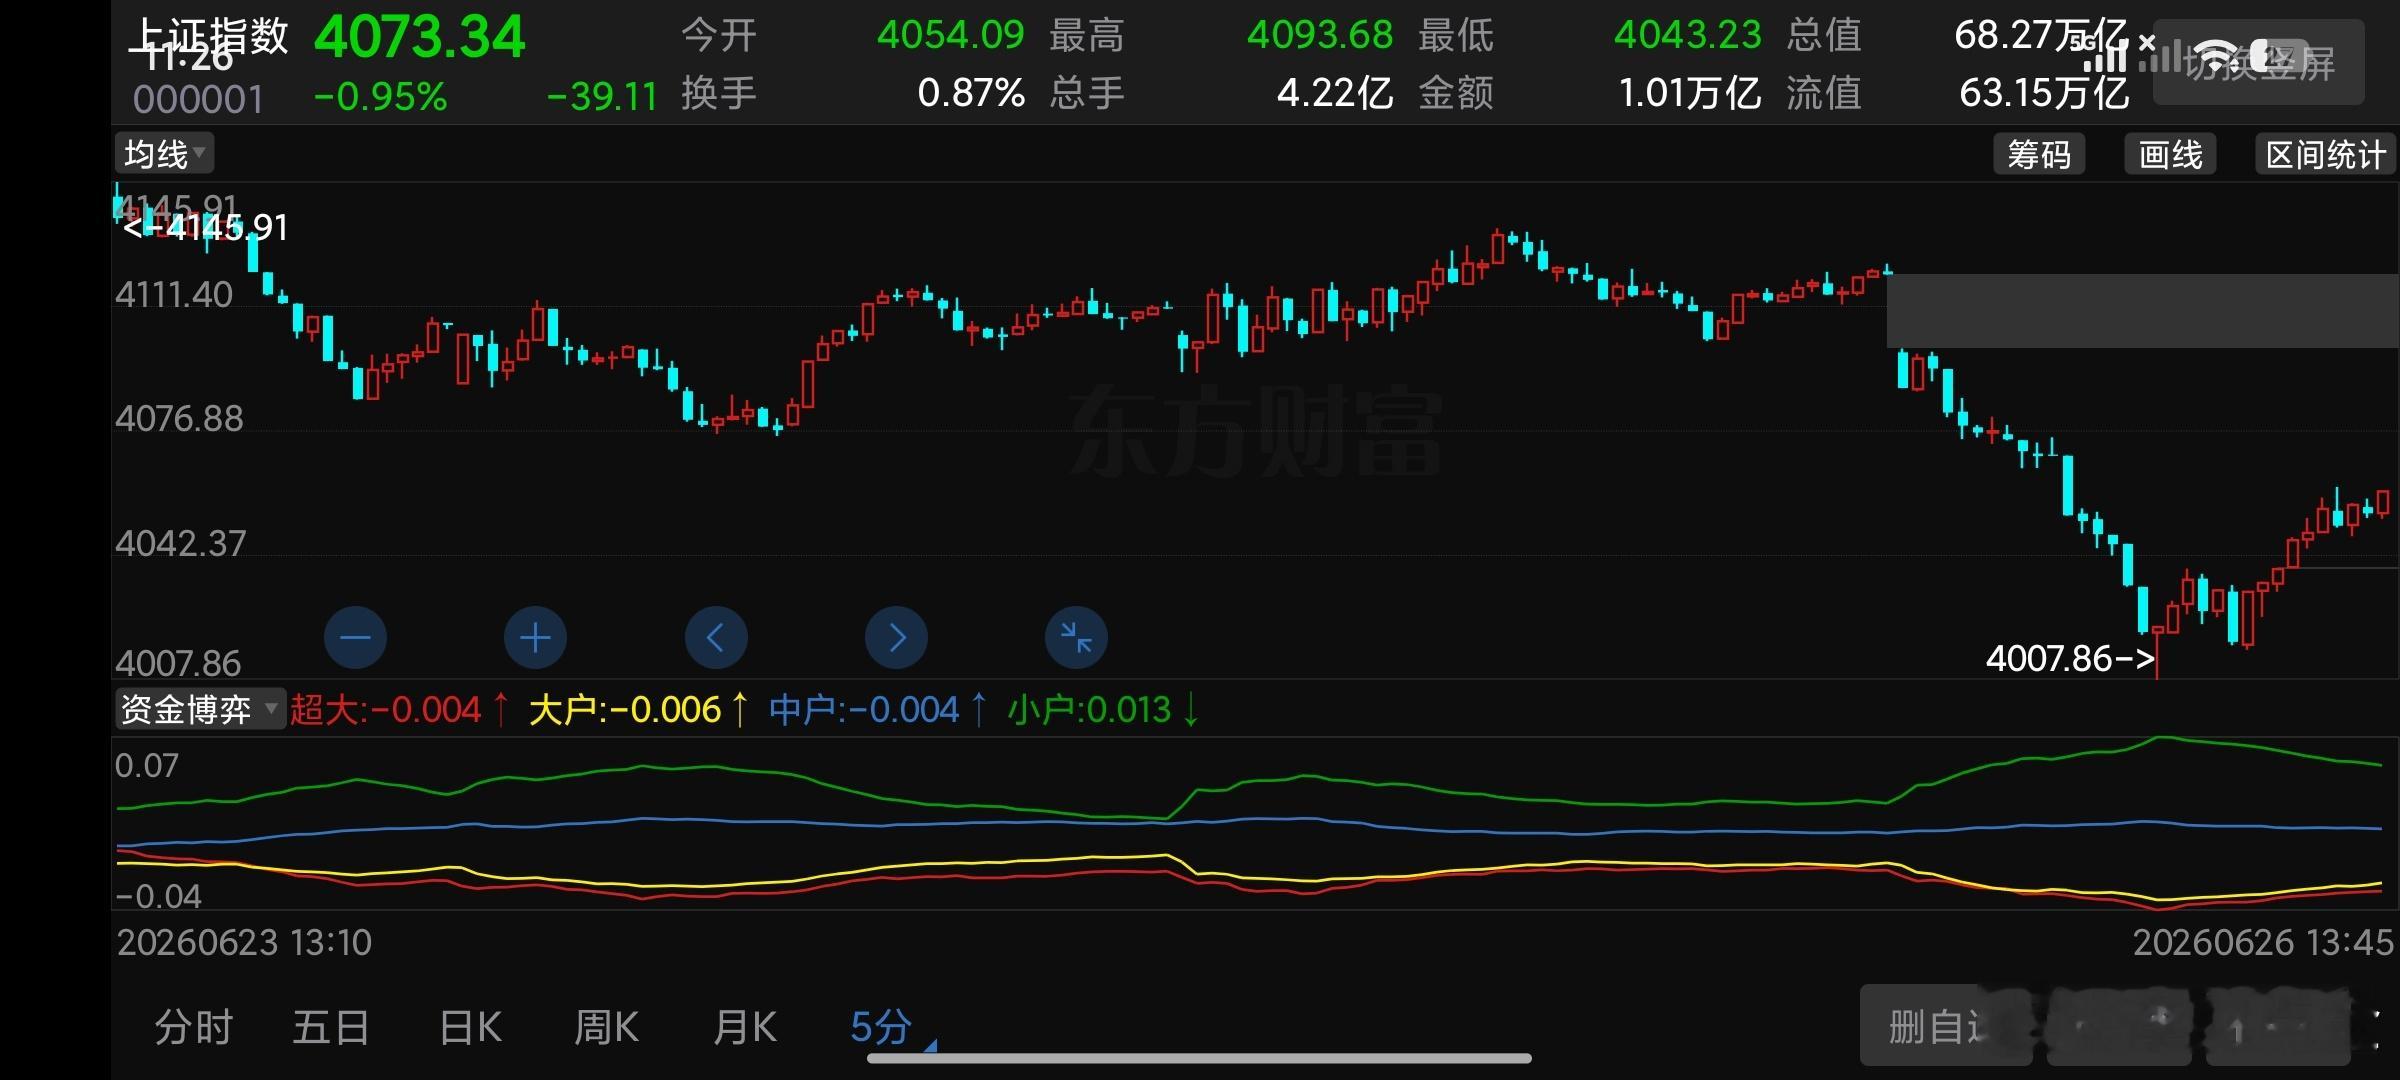
Task: Tap the 金额 value 1.01万亿
Action: point(1689,93)
